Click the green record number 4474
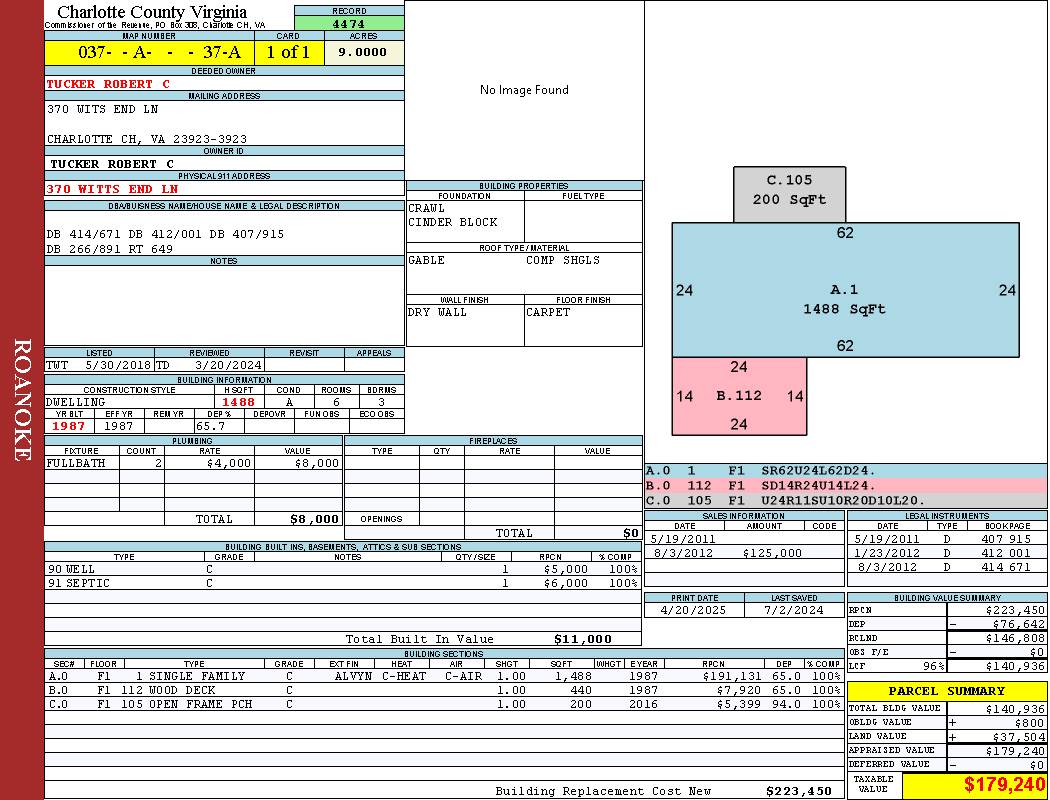 [349, 23]
